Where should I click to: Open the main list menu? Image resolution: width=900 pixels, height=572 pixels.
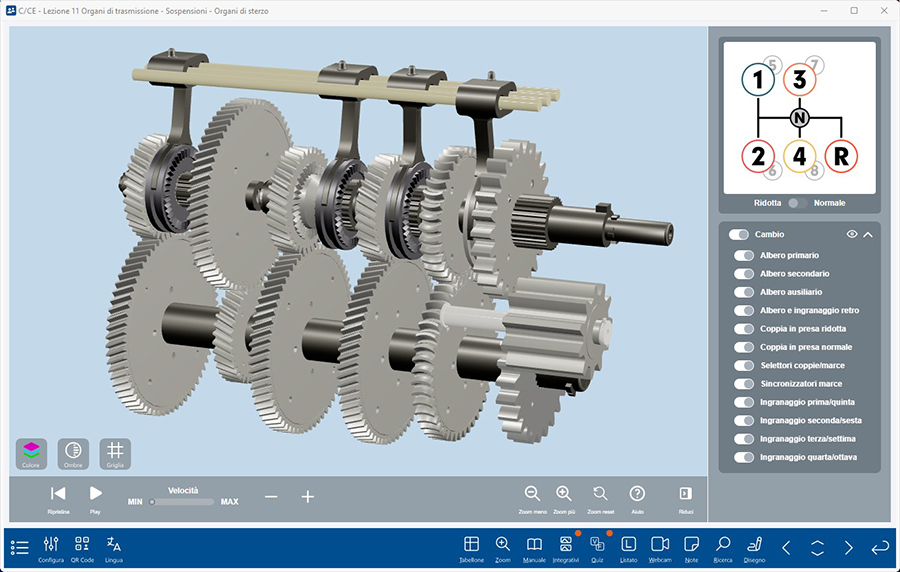[20, 547]
